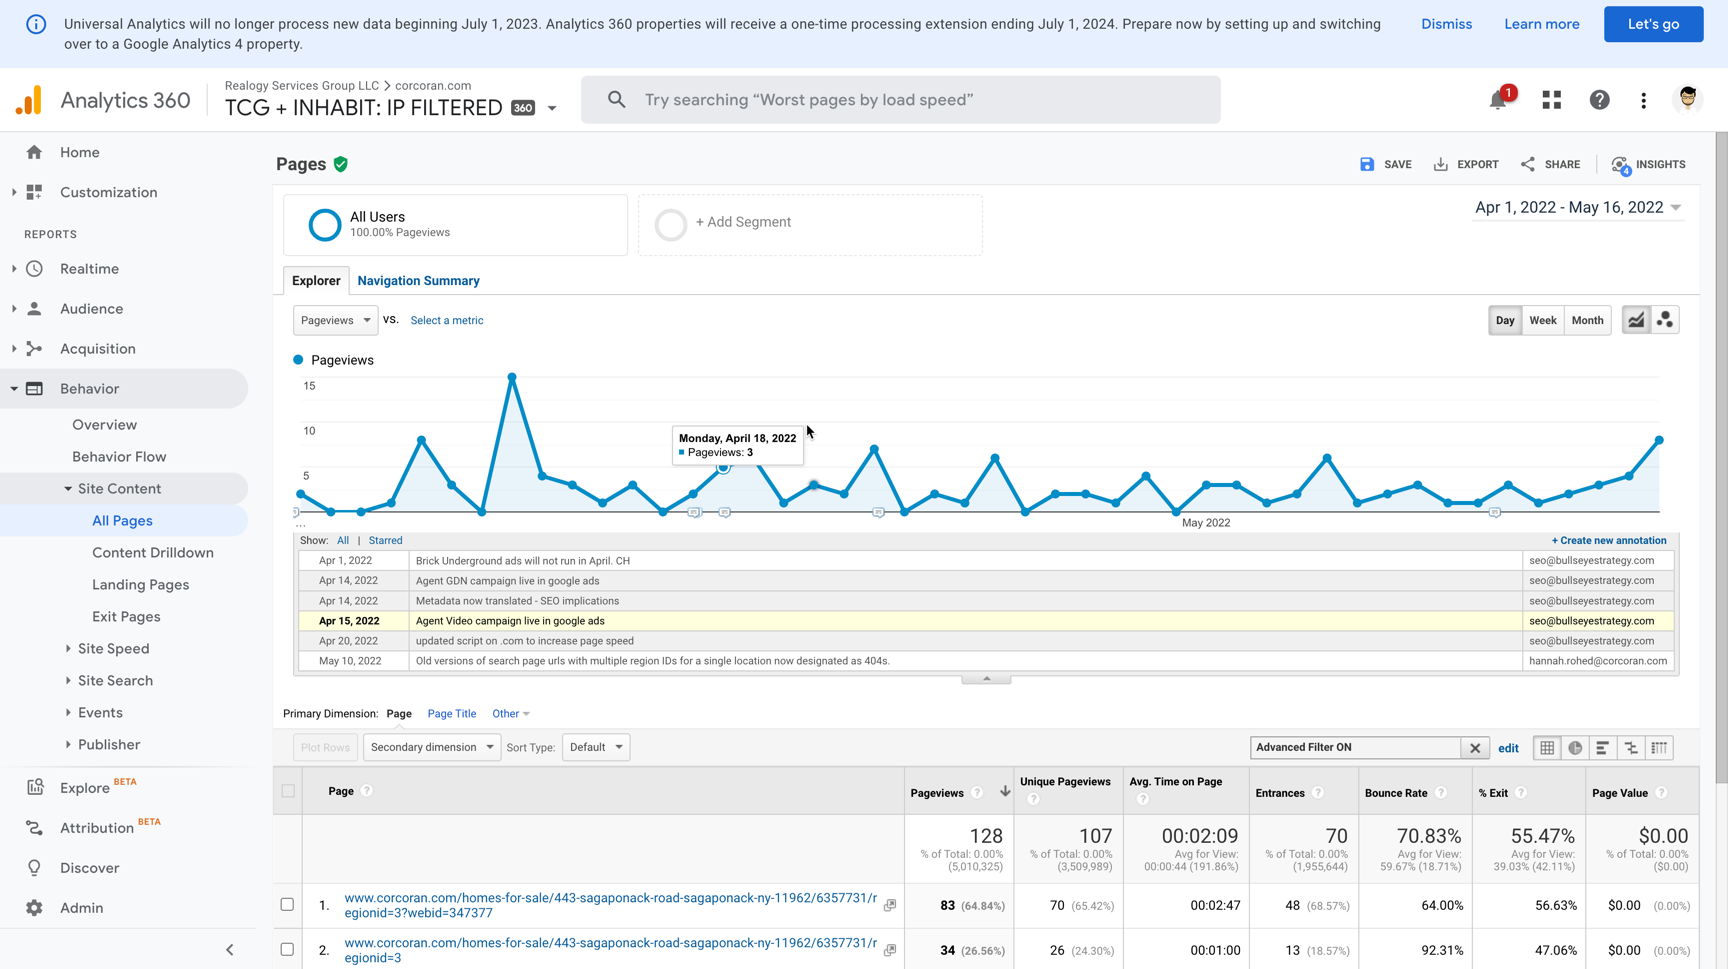Toggle the Month granularity button

[1587, 320]
